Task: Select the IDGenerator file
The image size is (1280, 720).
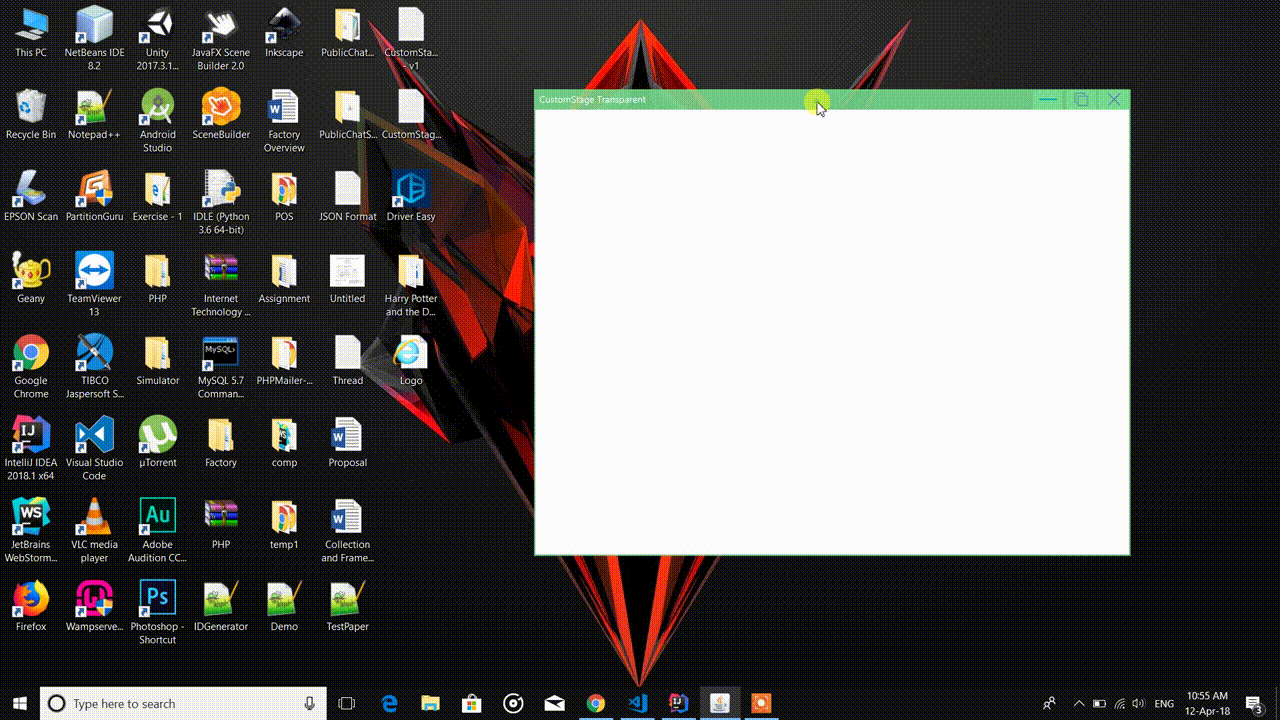Action: click(221, 606)
